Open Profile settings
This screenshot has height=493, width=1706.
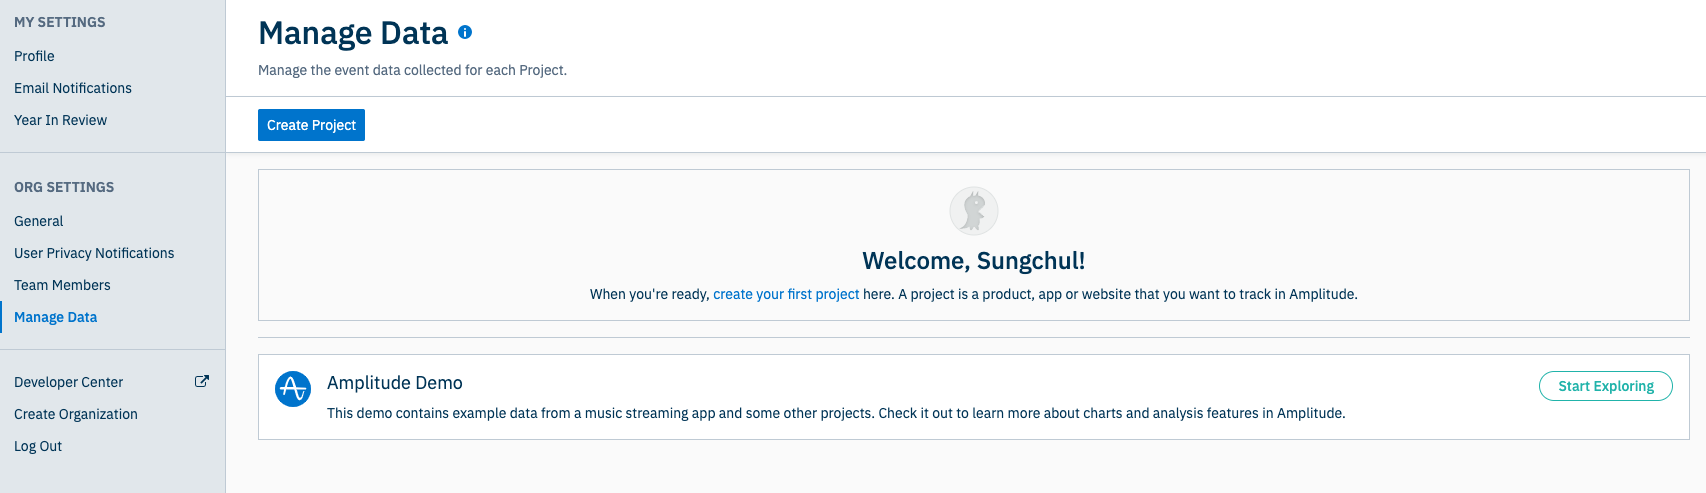tap(34, 56)
